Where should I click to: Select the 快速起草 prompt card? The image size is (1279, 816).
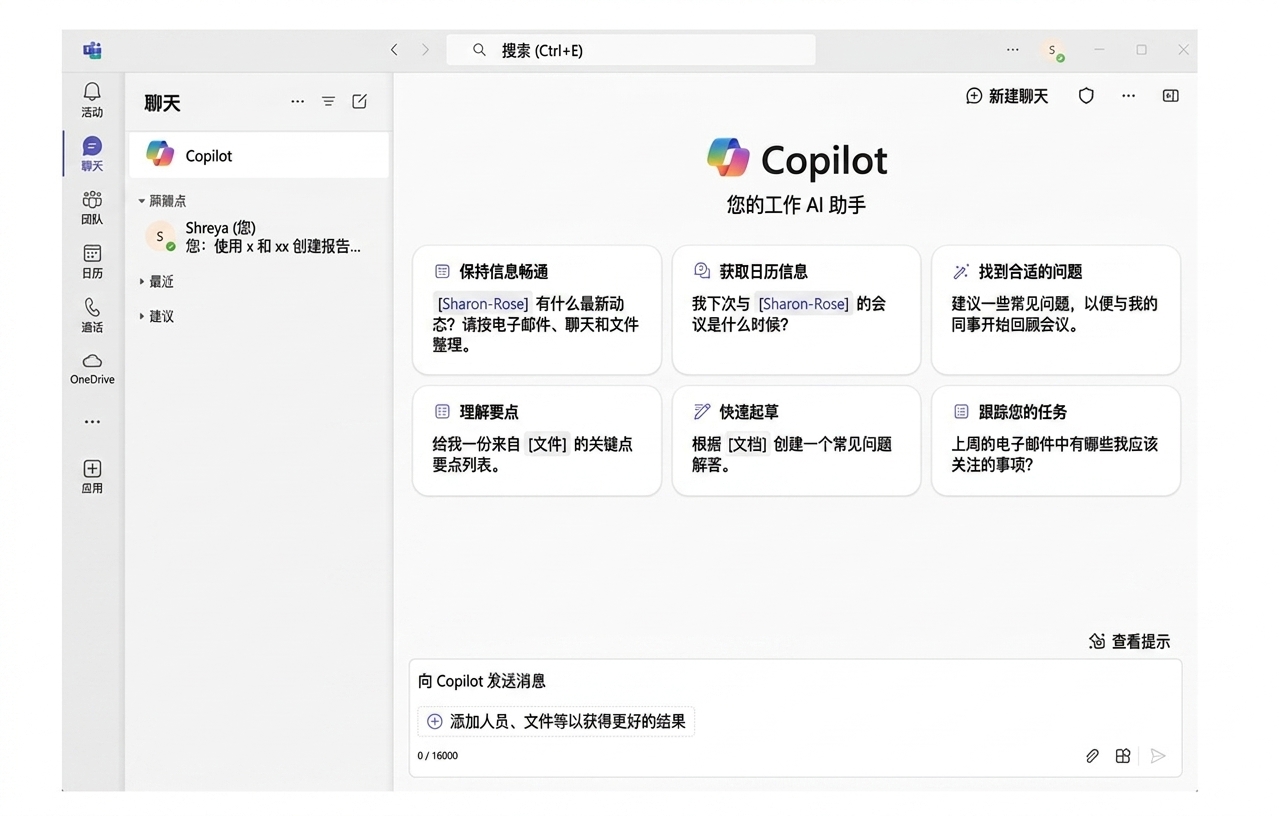[796, 441]
